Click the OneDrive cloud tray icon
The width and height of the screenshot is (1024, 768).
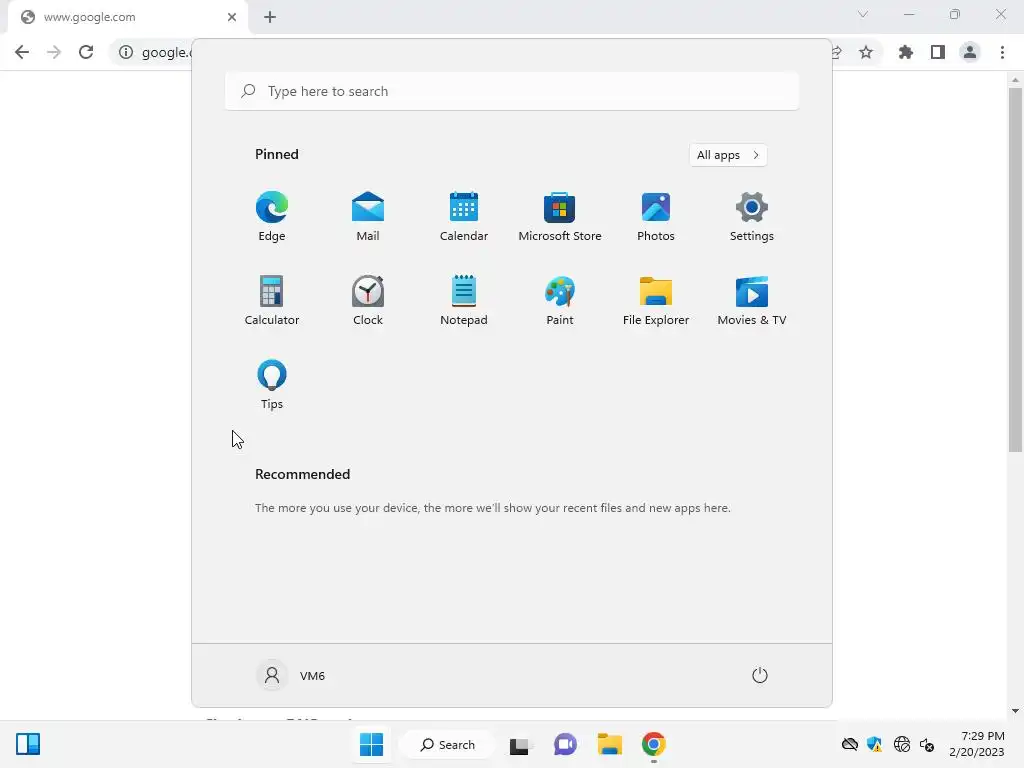850,744
